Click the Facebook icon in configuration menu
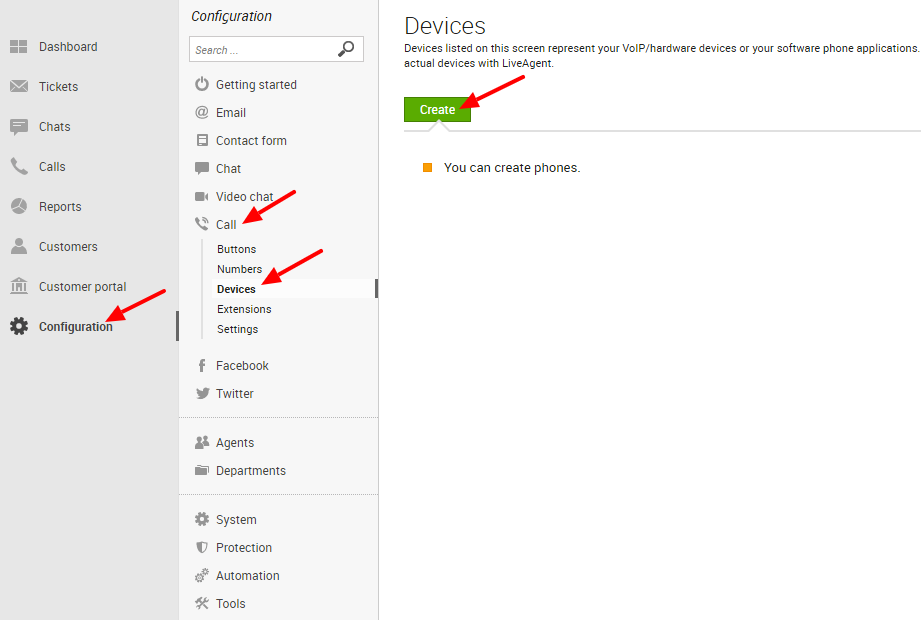The image size is (921, 620). point(201,366)
